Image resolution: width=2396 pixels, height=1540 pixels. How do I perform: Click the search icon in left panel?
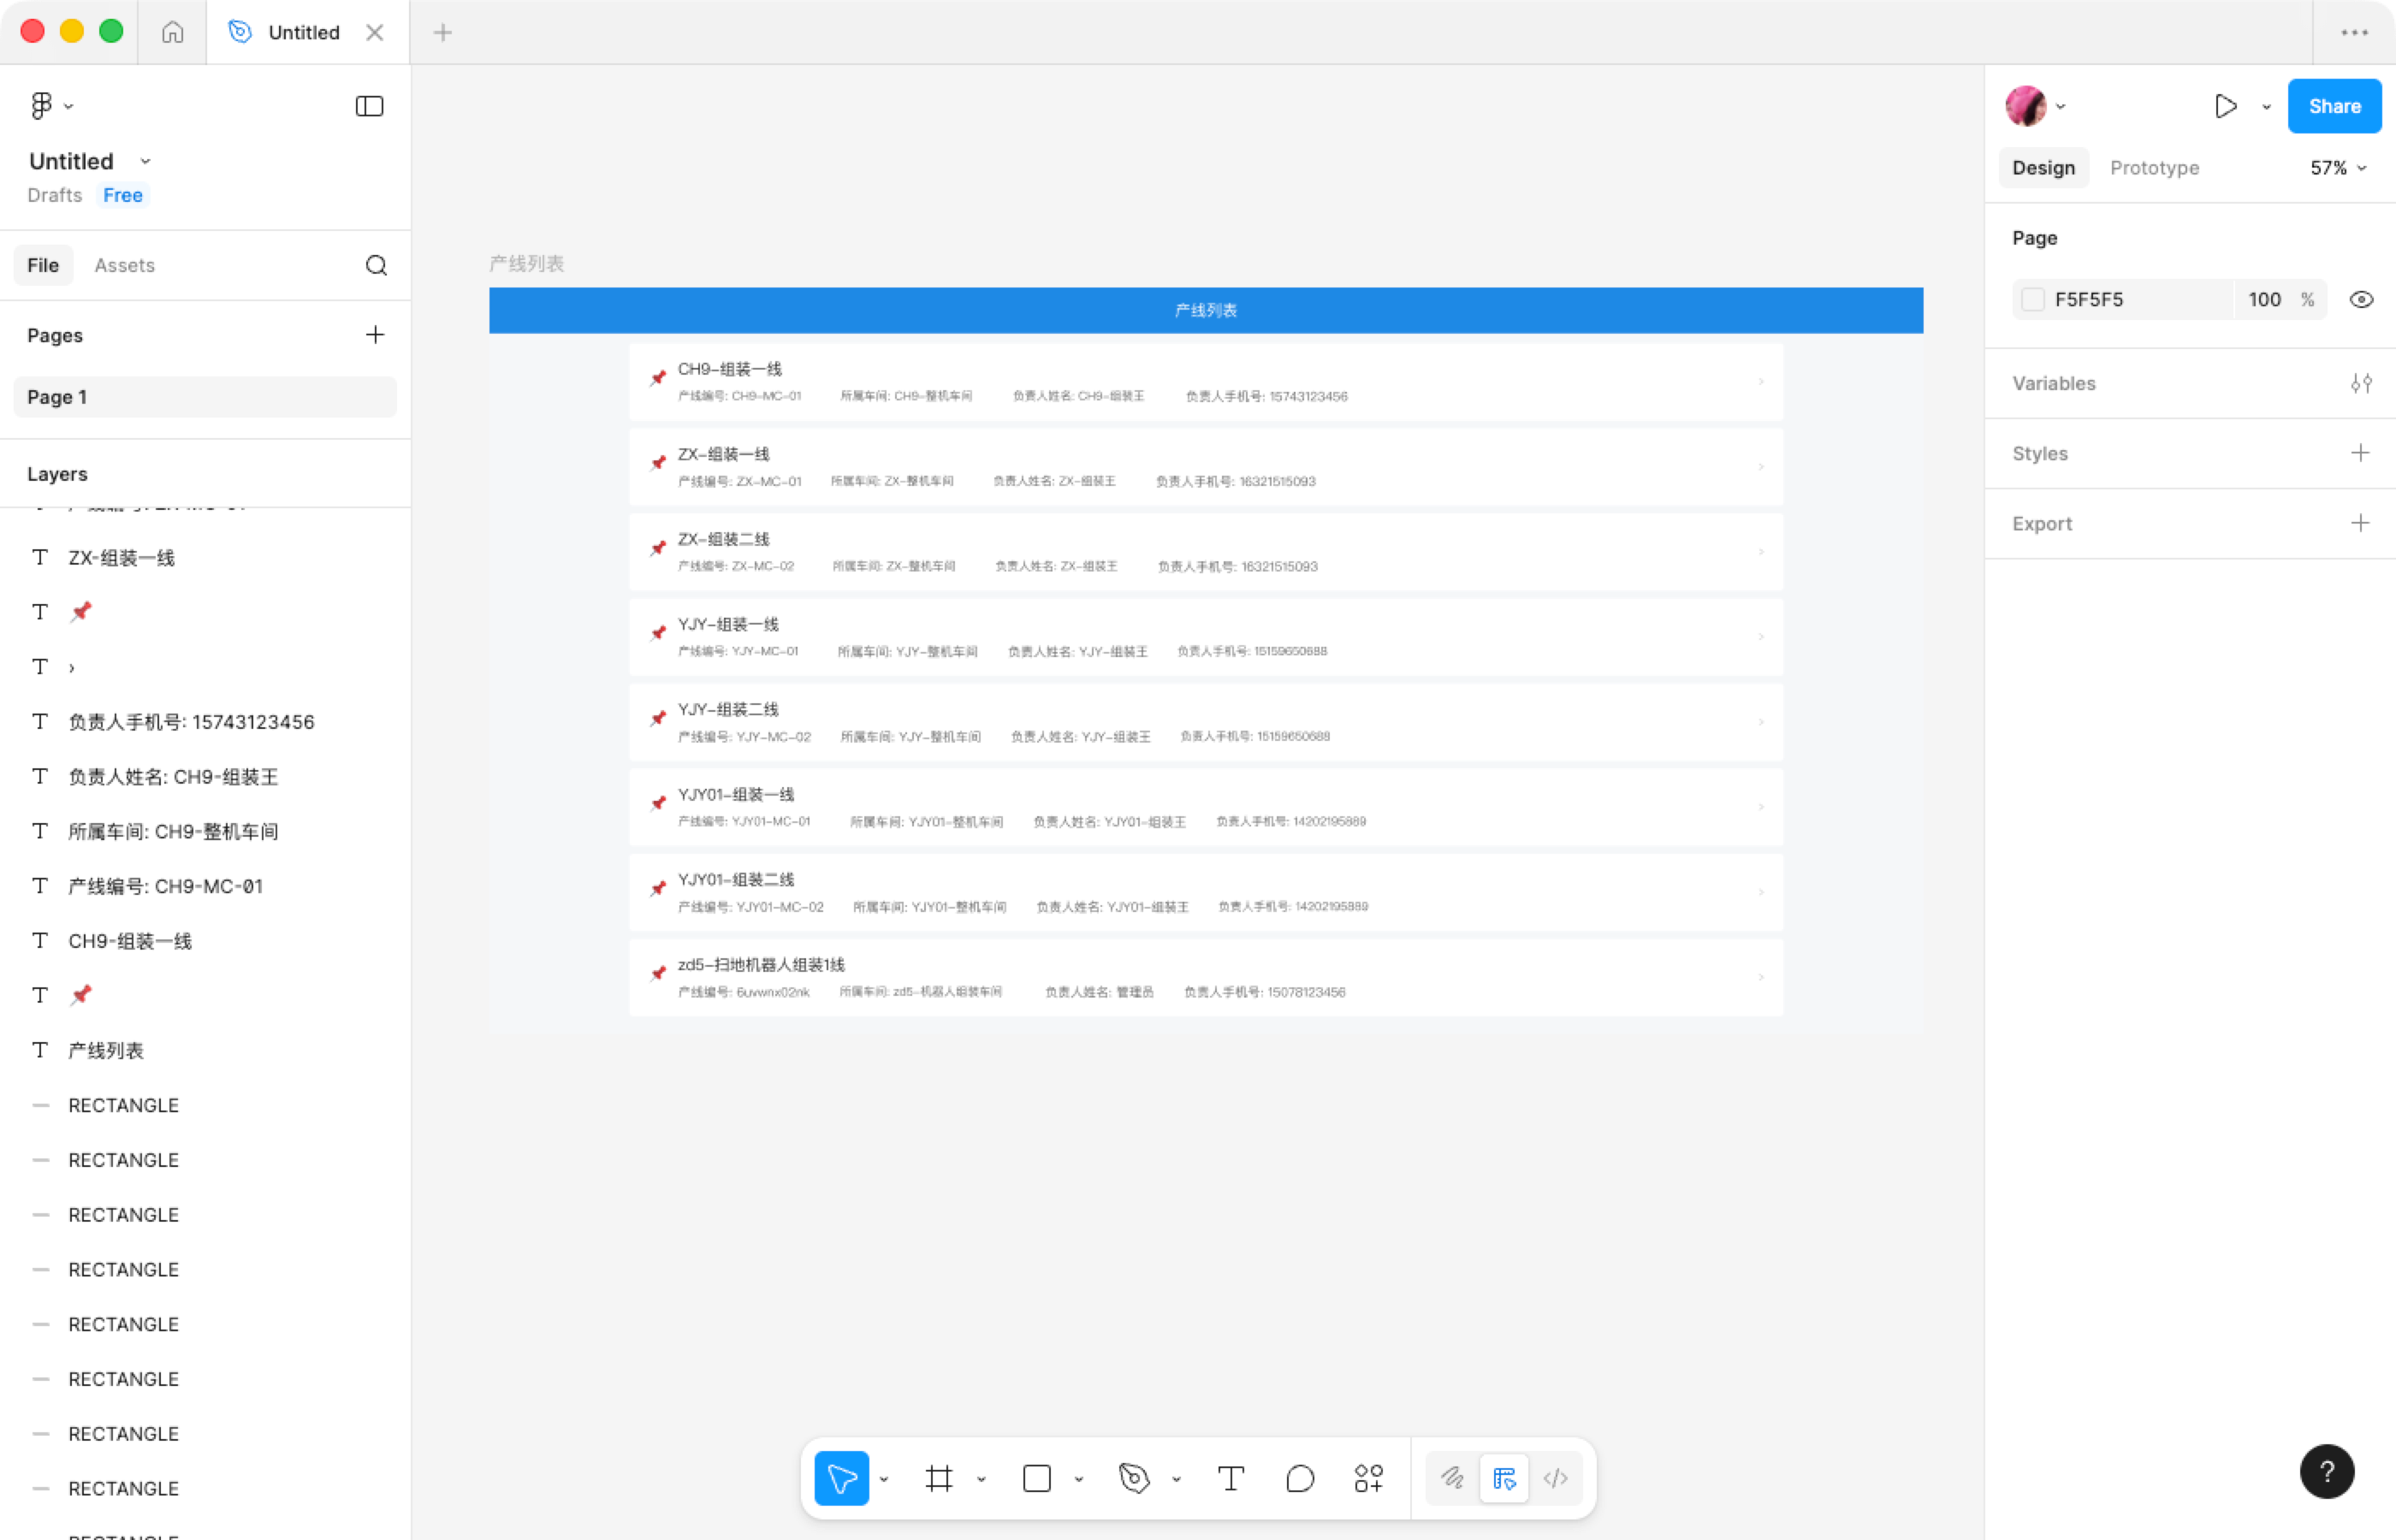(376, 265)
